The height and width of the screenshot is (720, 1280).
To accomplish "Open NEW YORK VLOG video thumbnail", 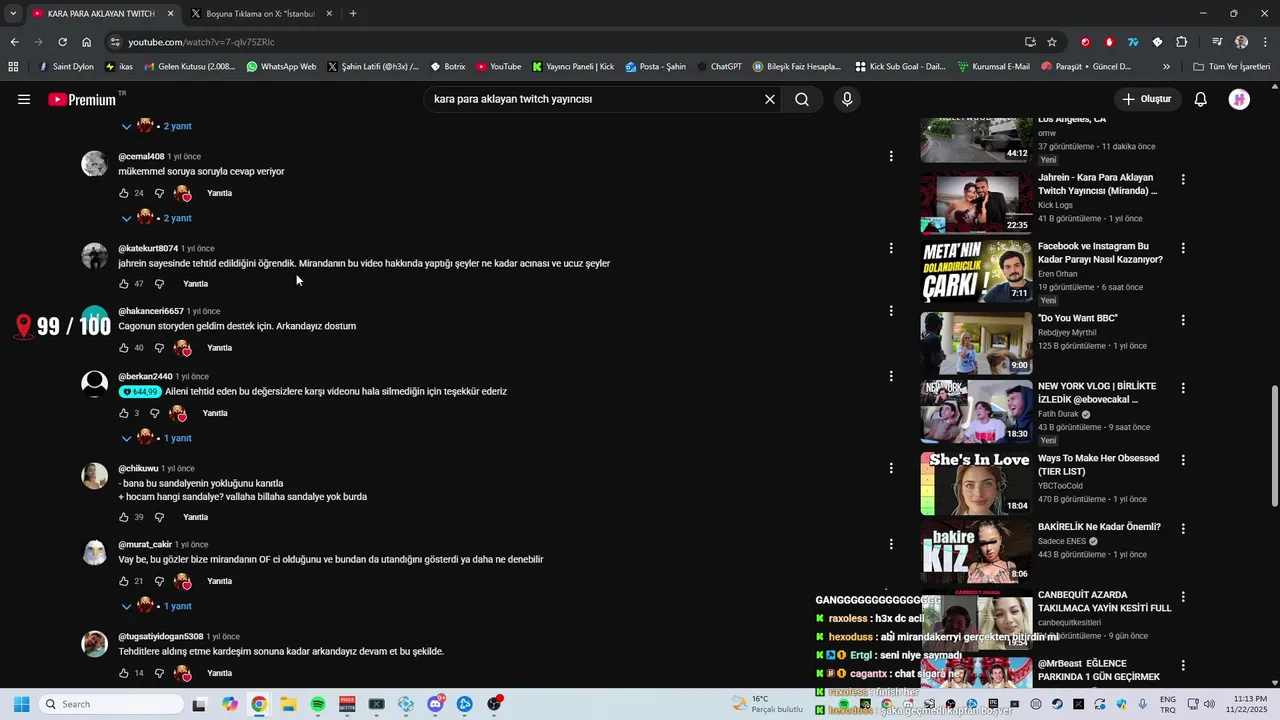I will click(x=977, y=411).
